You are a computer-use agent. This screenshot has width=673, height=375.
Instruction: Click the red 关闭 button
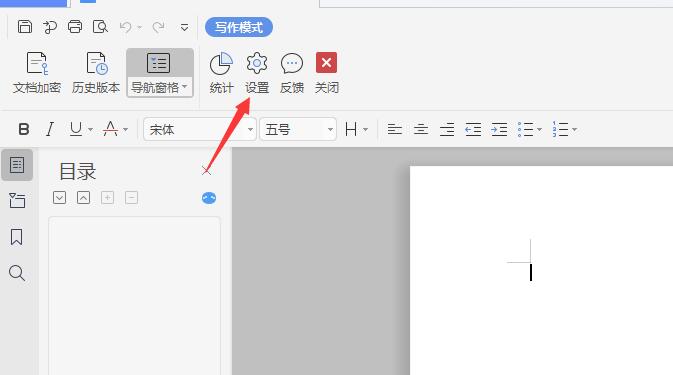[327, 73]
